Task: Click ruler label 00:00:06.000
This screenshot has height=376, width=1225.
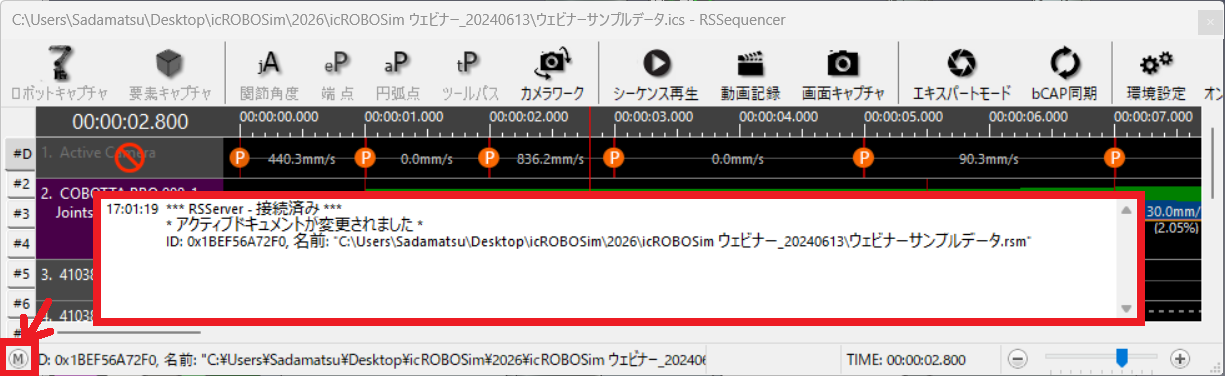Action: (1029, 116)
